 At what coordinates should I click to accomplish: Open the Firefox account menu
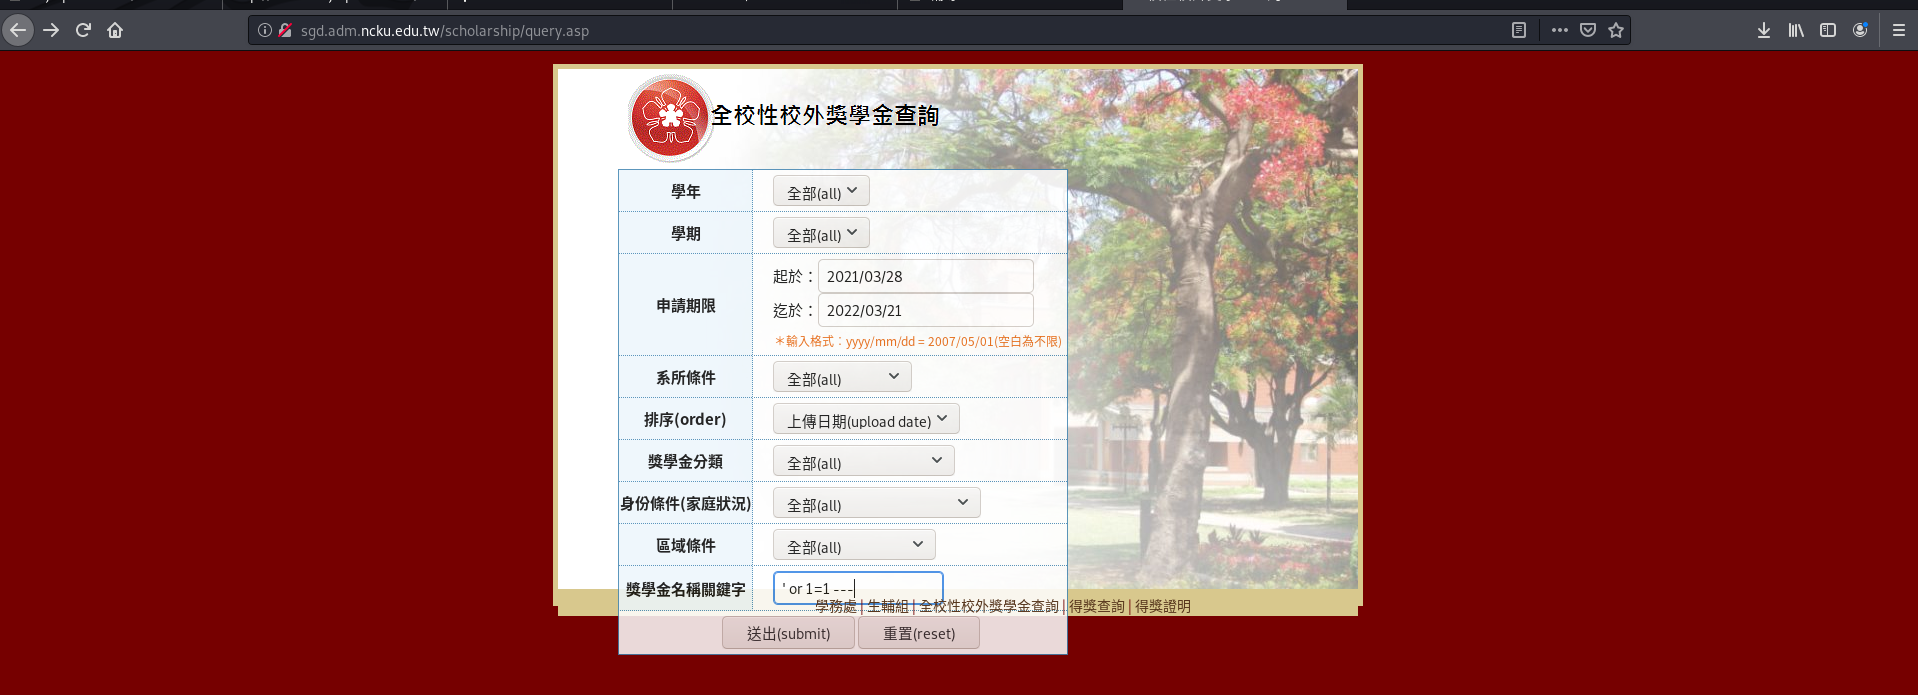(x=1860, y=30)
